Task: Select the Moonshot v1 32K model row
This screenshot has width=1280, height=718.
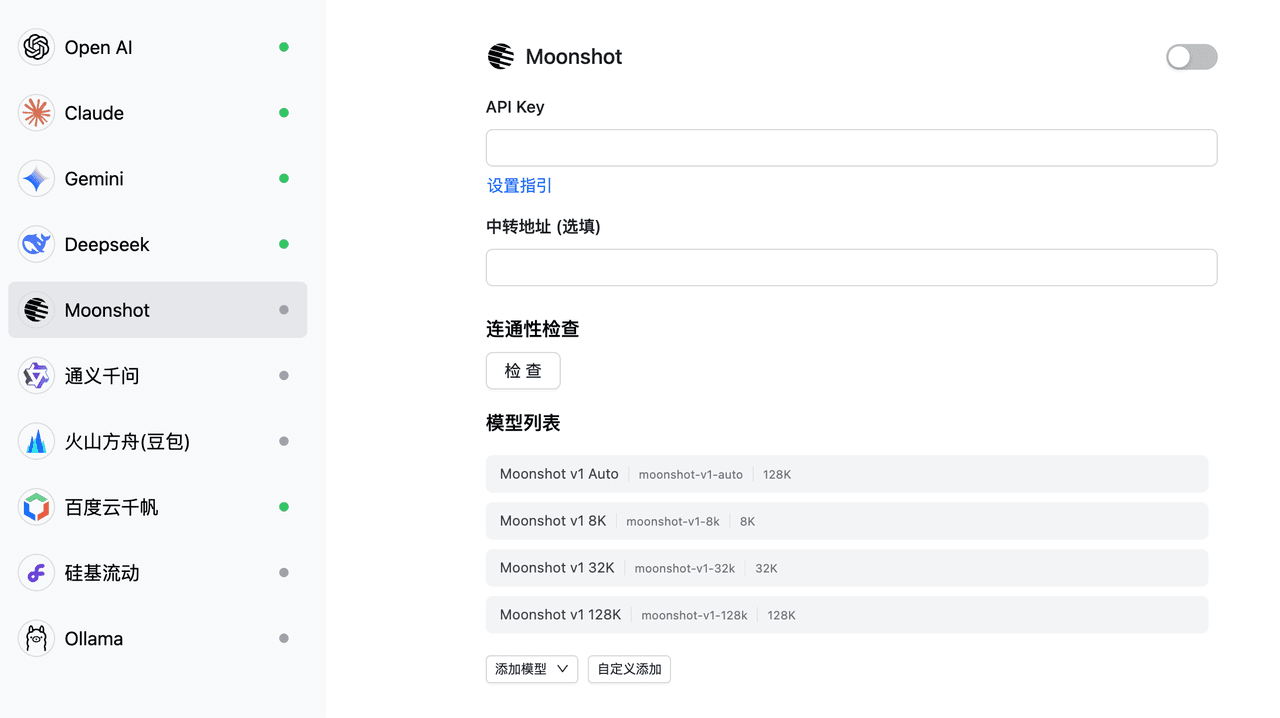Action: click(847, 568)
